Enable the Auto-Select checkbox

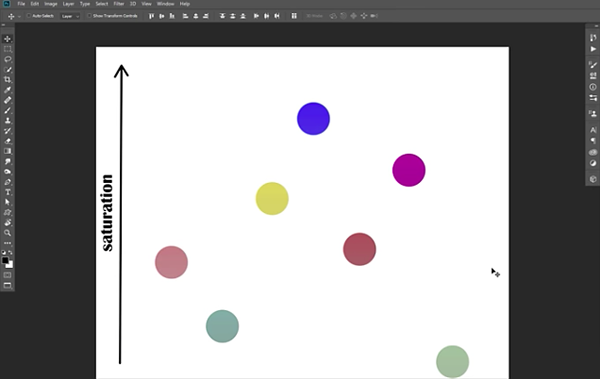28,16
